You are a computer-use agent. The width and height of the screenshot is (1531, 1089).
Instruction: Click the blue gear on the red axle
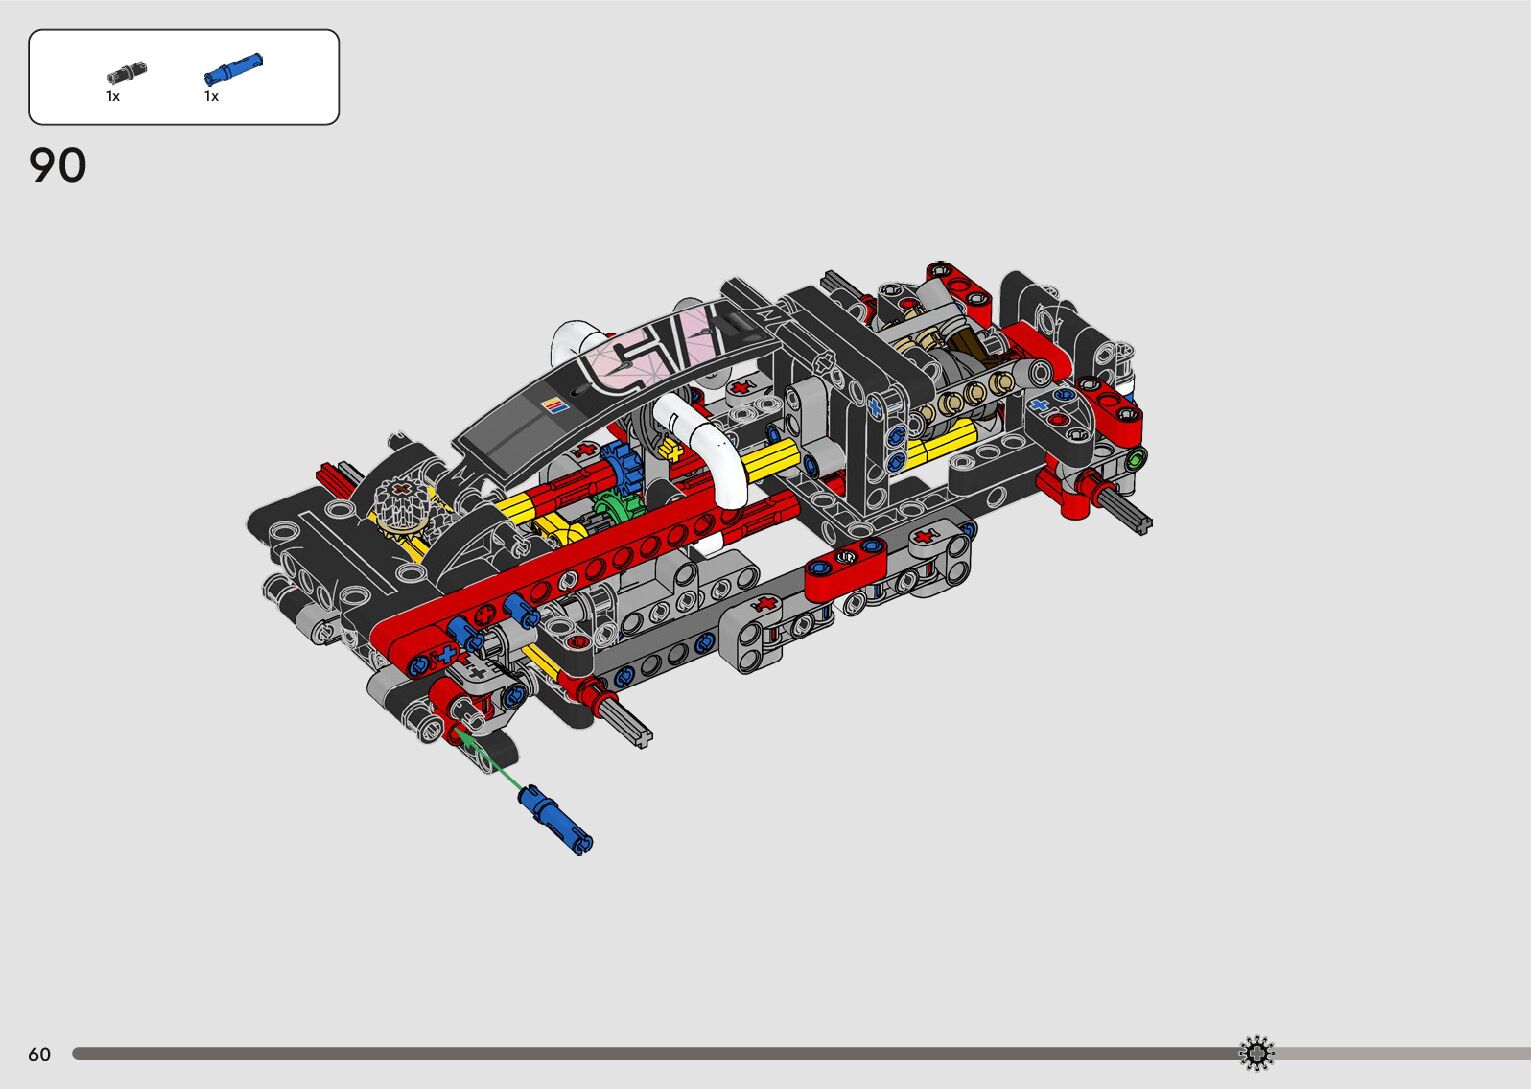pyautogui.click(x=623, y=466)
